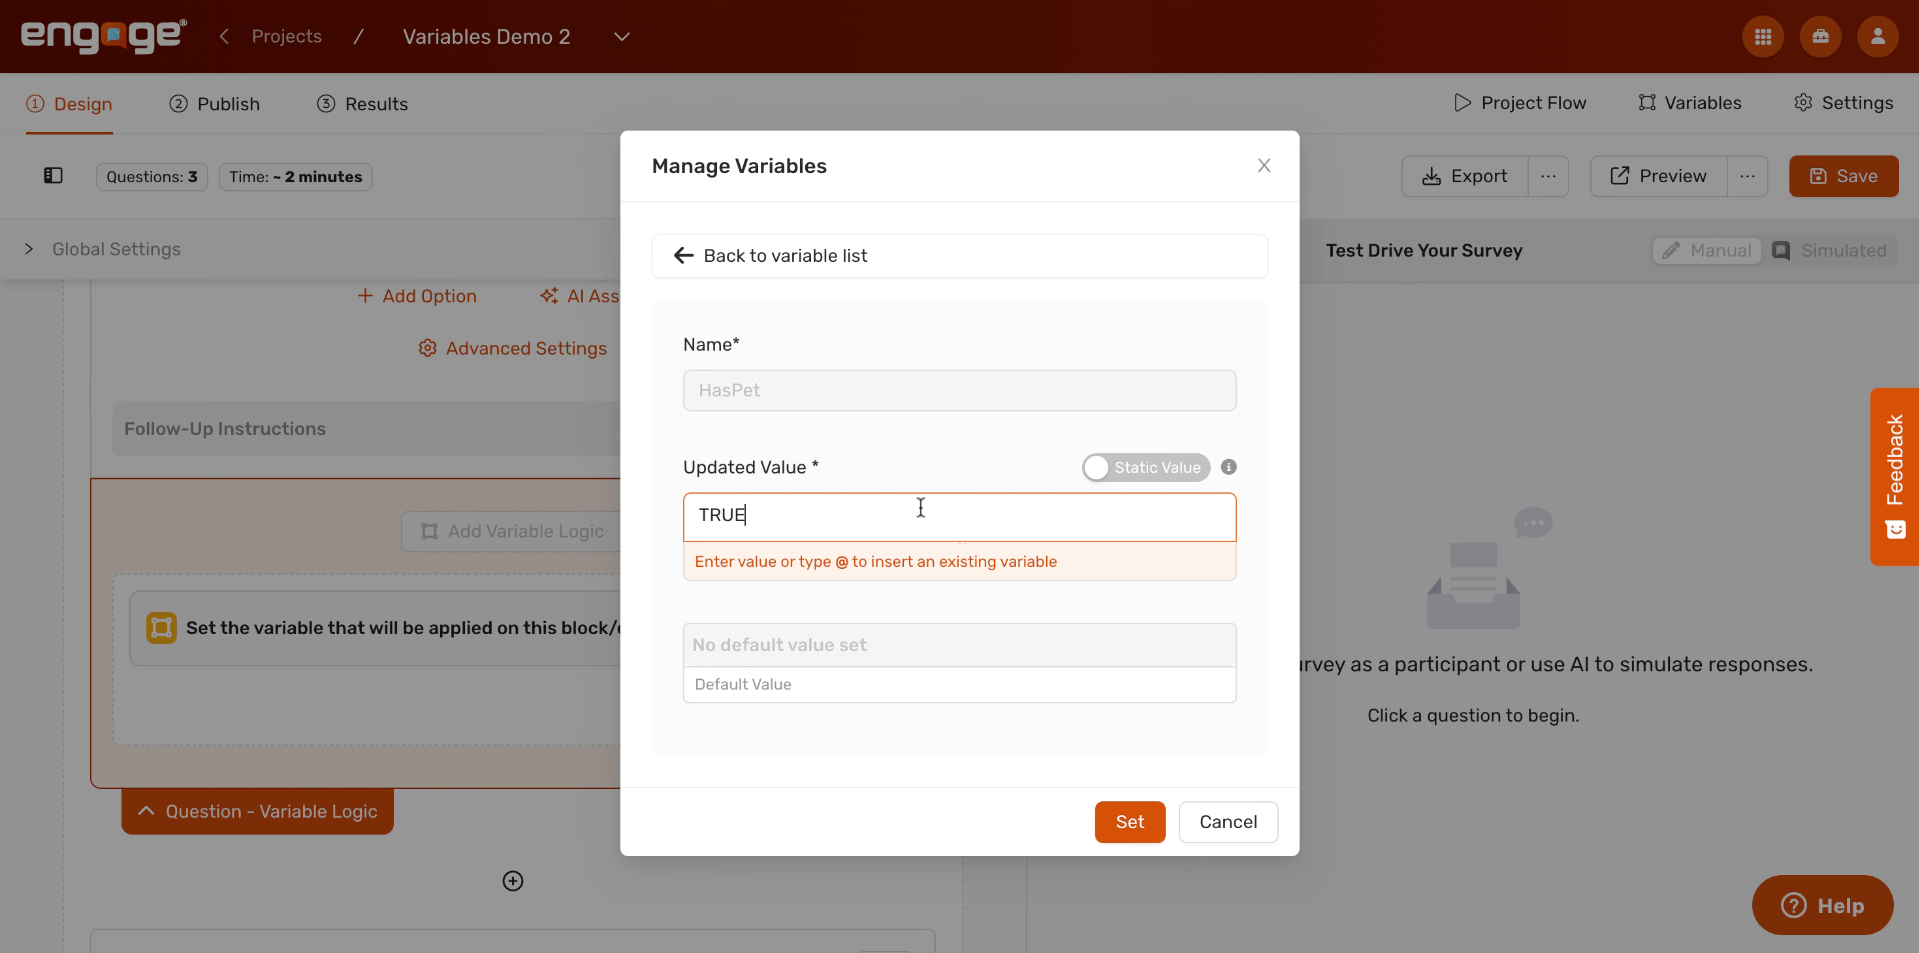1919x953 pixels.
Task: Click the Projects breadcrumb
Action: click(287, 36)
